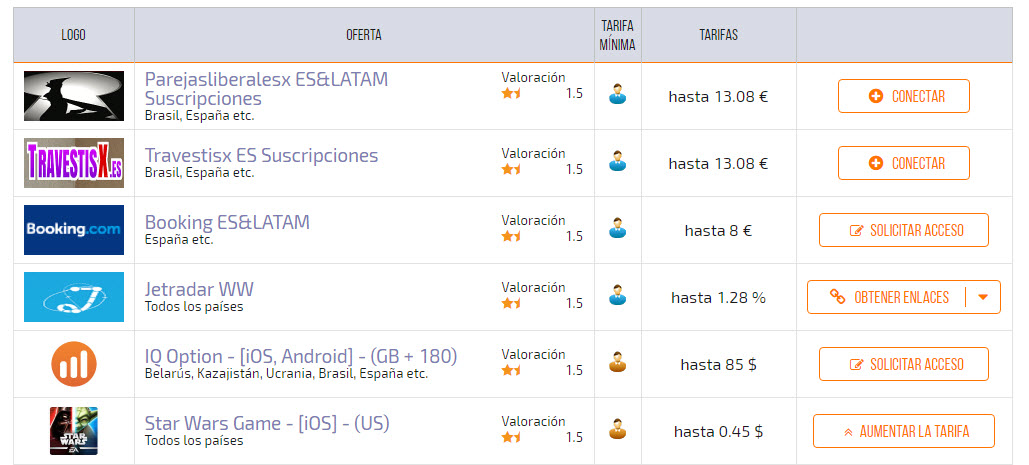Click the IQ Option orange chart logo

point(74,364)
